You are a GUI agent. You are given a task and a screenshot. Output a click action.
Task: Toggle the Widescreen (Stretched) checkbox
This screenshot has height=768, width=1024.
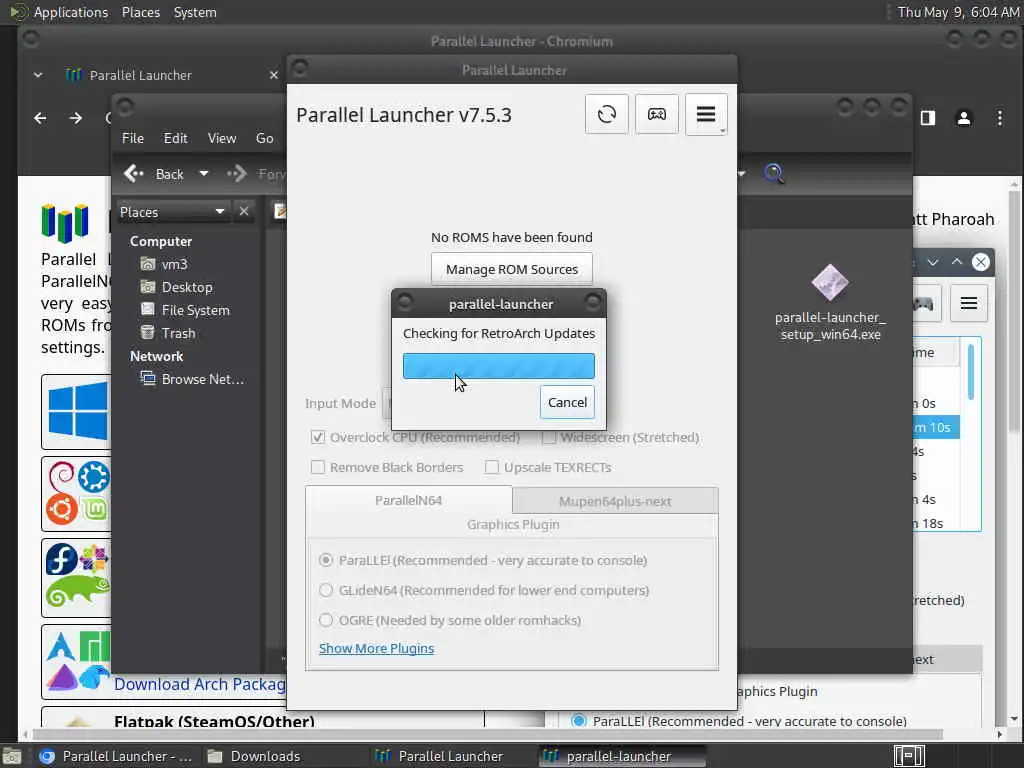pyautogui.click(x=549, y=438)
